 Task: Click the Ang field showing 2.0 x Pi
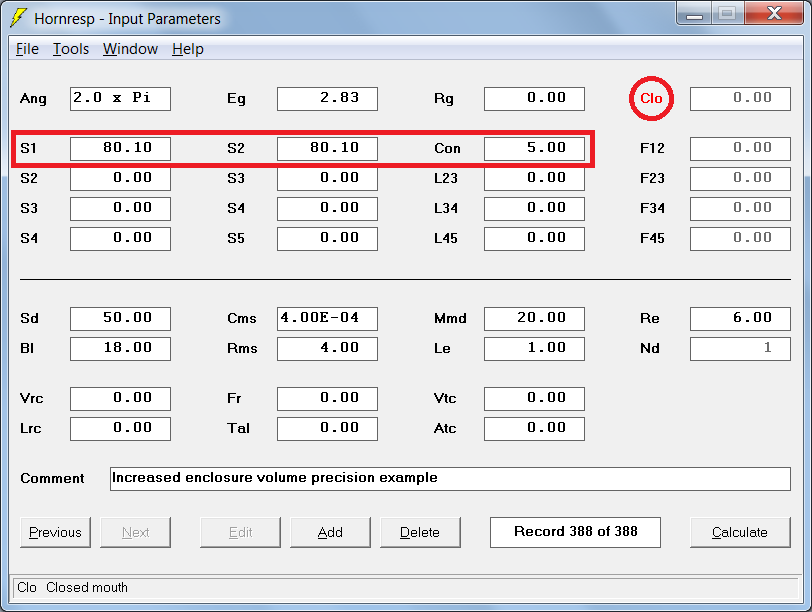tap(120, 99)
